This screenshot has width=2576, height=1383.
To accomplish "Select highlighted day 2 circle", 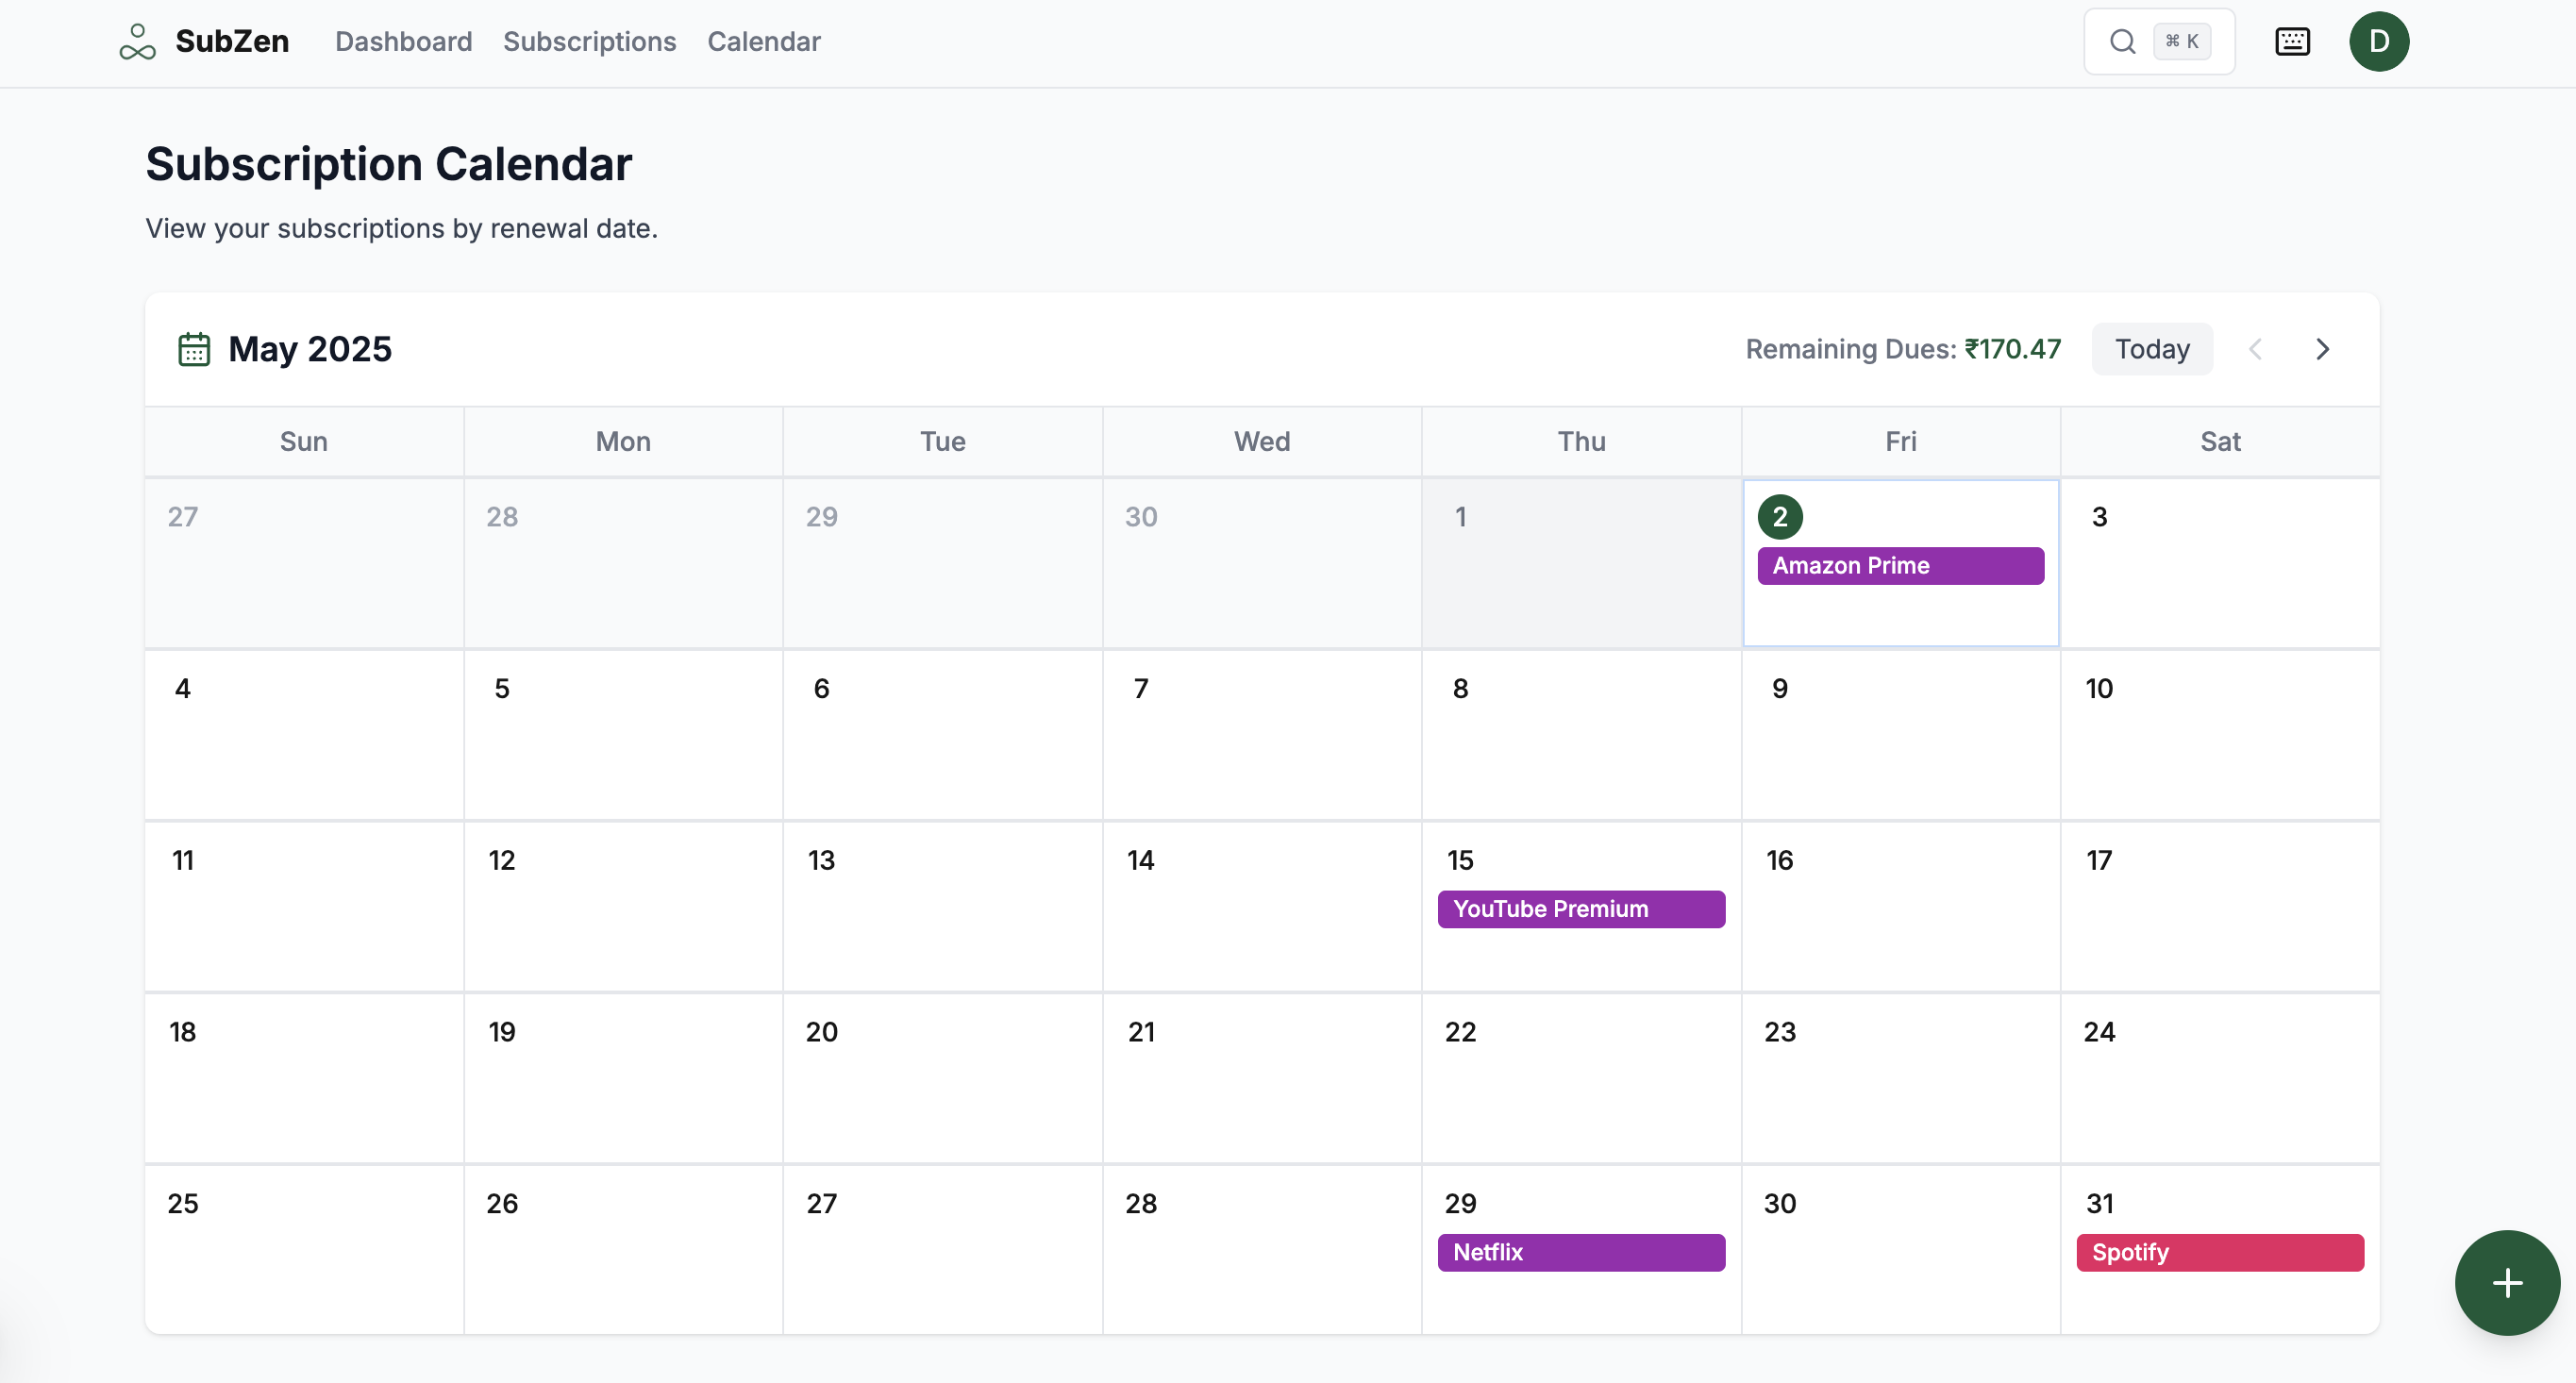I will click(1779, 517).
